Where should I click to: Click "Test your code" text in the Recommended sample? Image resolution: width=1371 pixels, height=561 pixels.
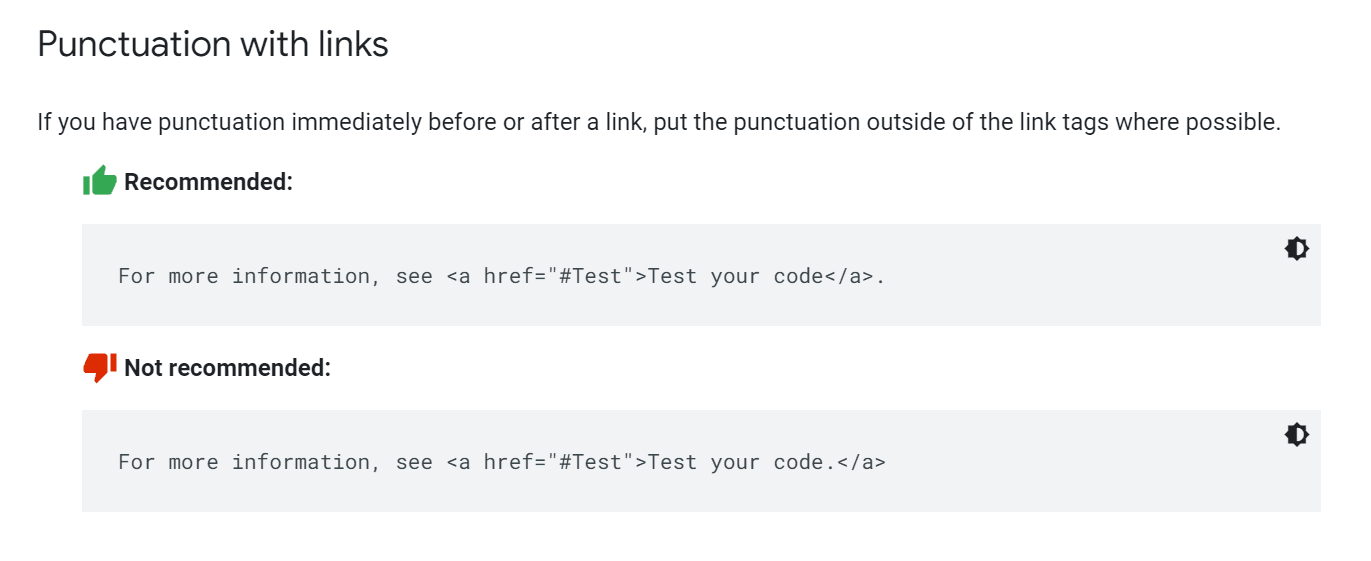coord(736,276)
